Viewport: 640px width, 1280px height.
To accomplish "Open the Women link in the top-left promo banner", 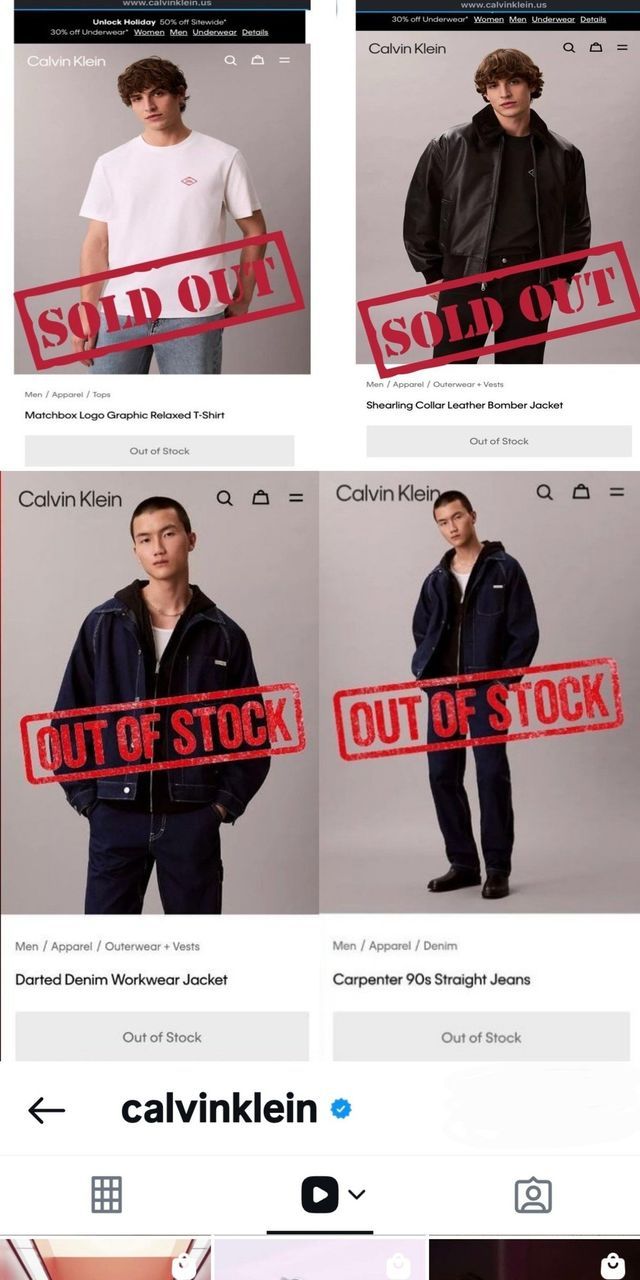I will pos(149,32).
